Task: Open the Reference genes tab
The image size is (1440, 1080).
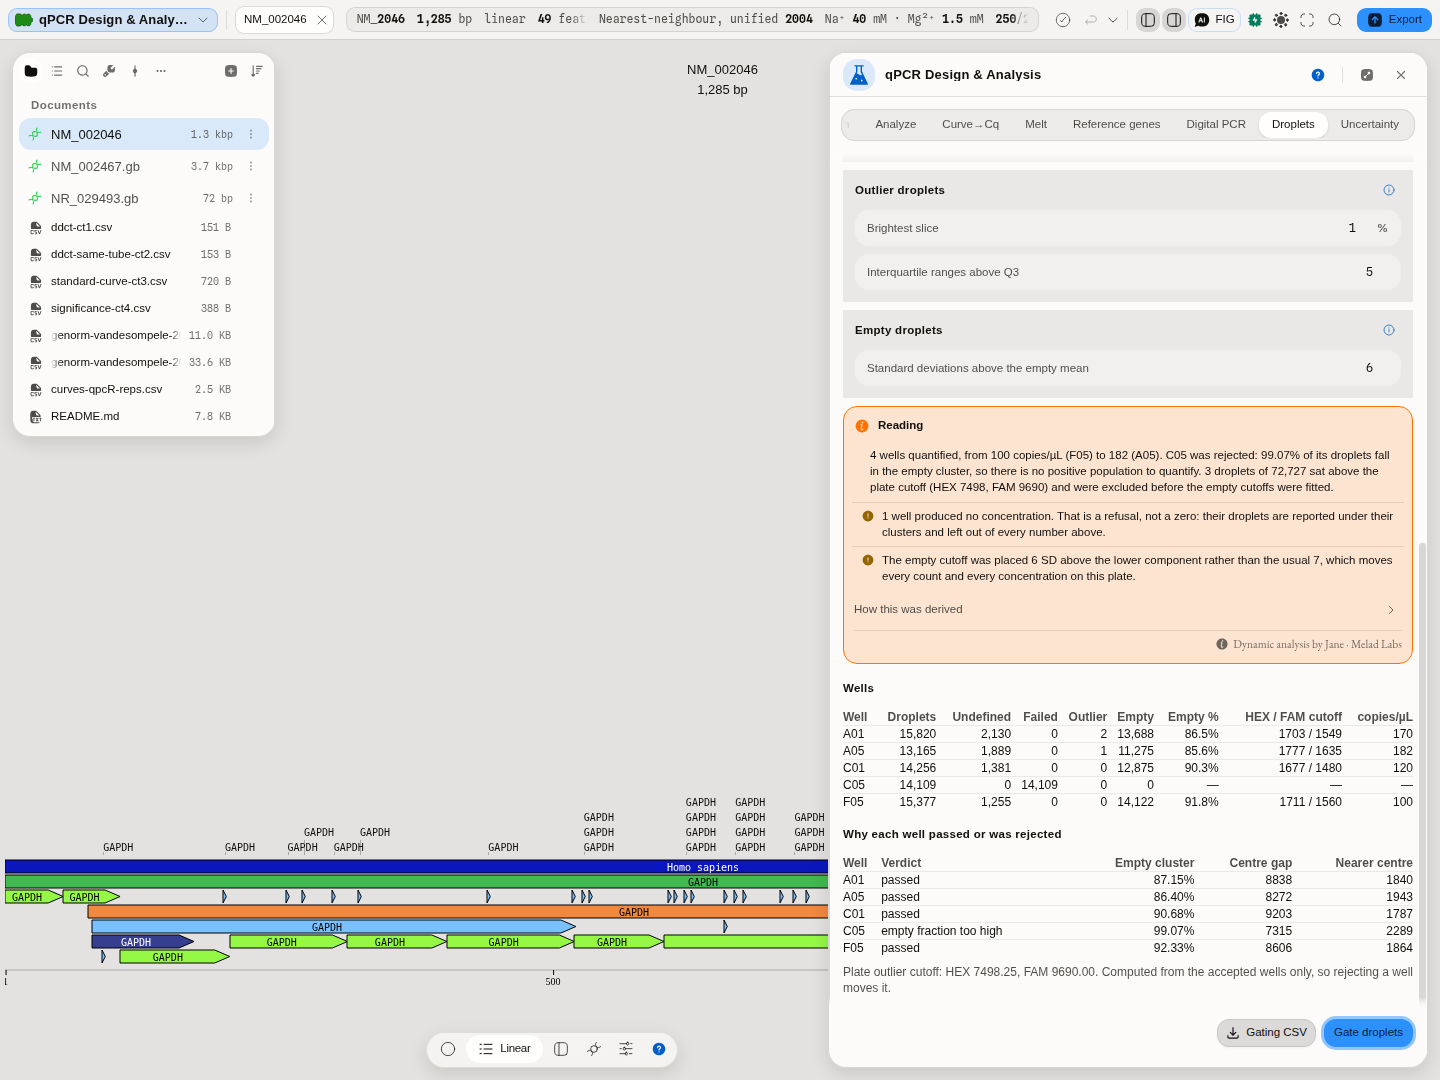Action: 1117,125
